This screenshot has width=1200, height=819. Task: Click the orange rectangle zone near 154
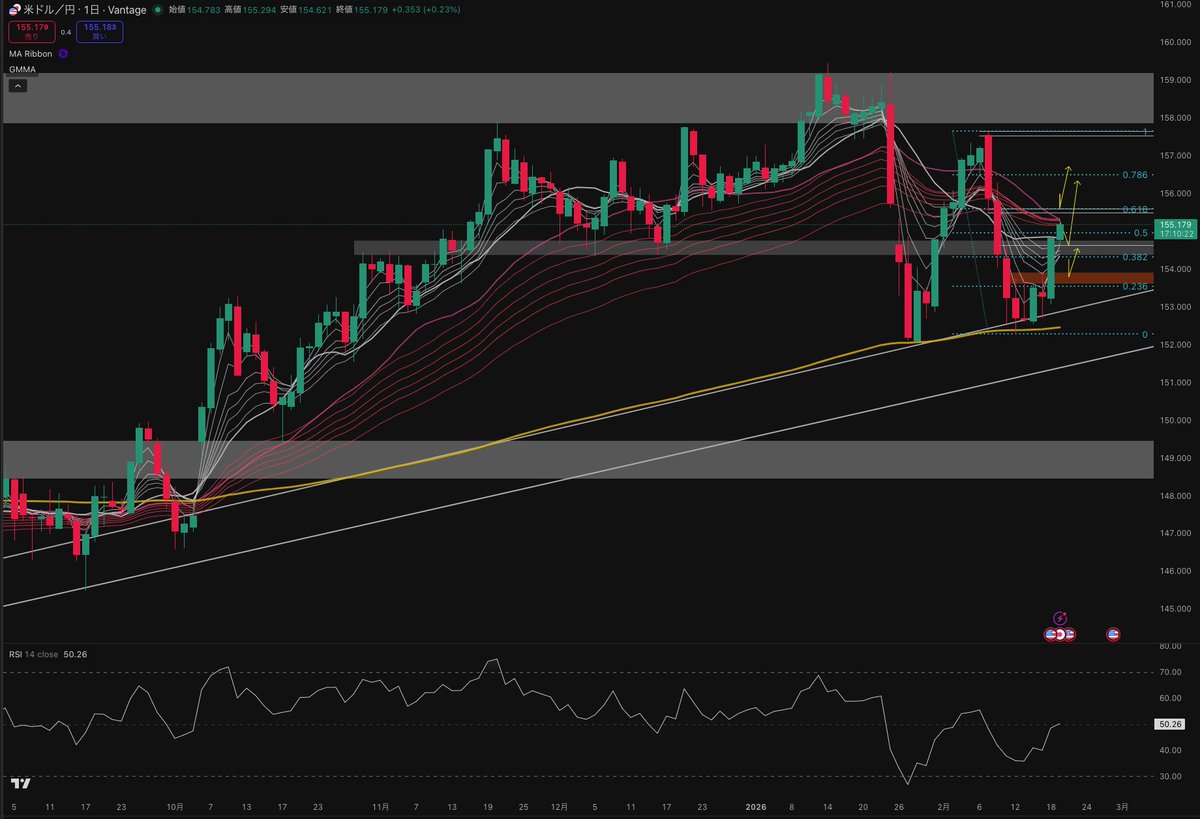pos(1080,278)
